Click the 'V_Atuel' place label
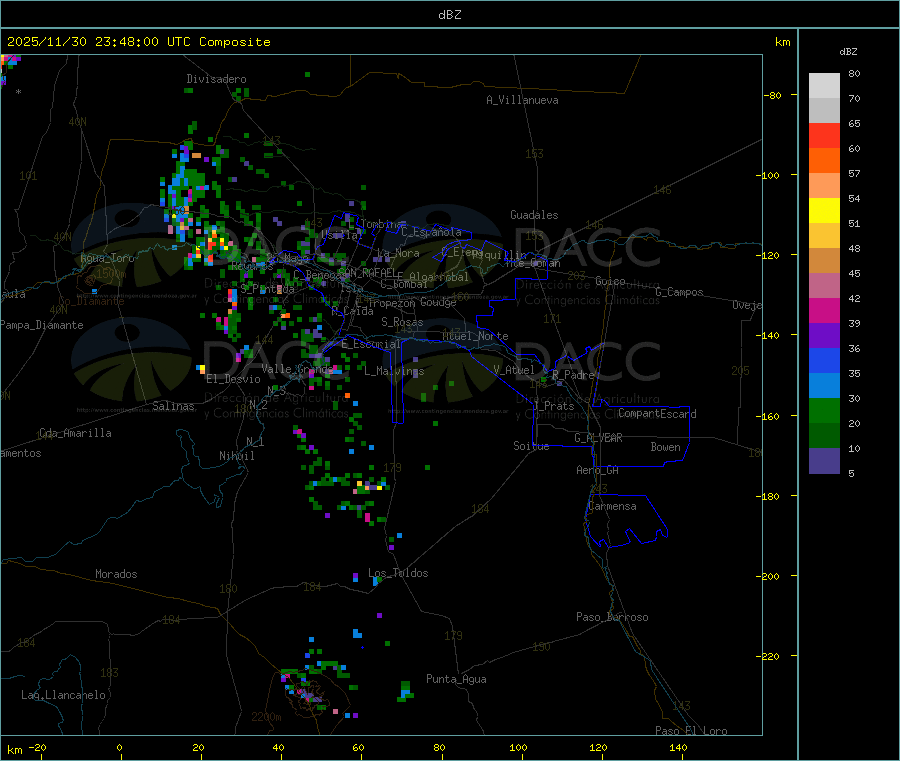This screenshot has width=900, height=761. coord(514,370)
